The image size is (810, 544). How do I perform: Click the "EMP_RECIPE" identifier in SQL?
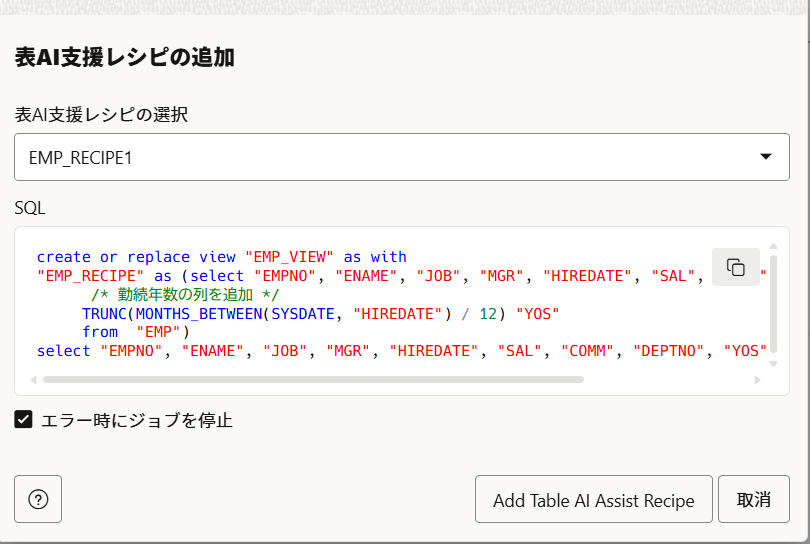[x=90, y=276]
